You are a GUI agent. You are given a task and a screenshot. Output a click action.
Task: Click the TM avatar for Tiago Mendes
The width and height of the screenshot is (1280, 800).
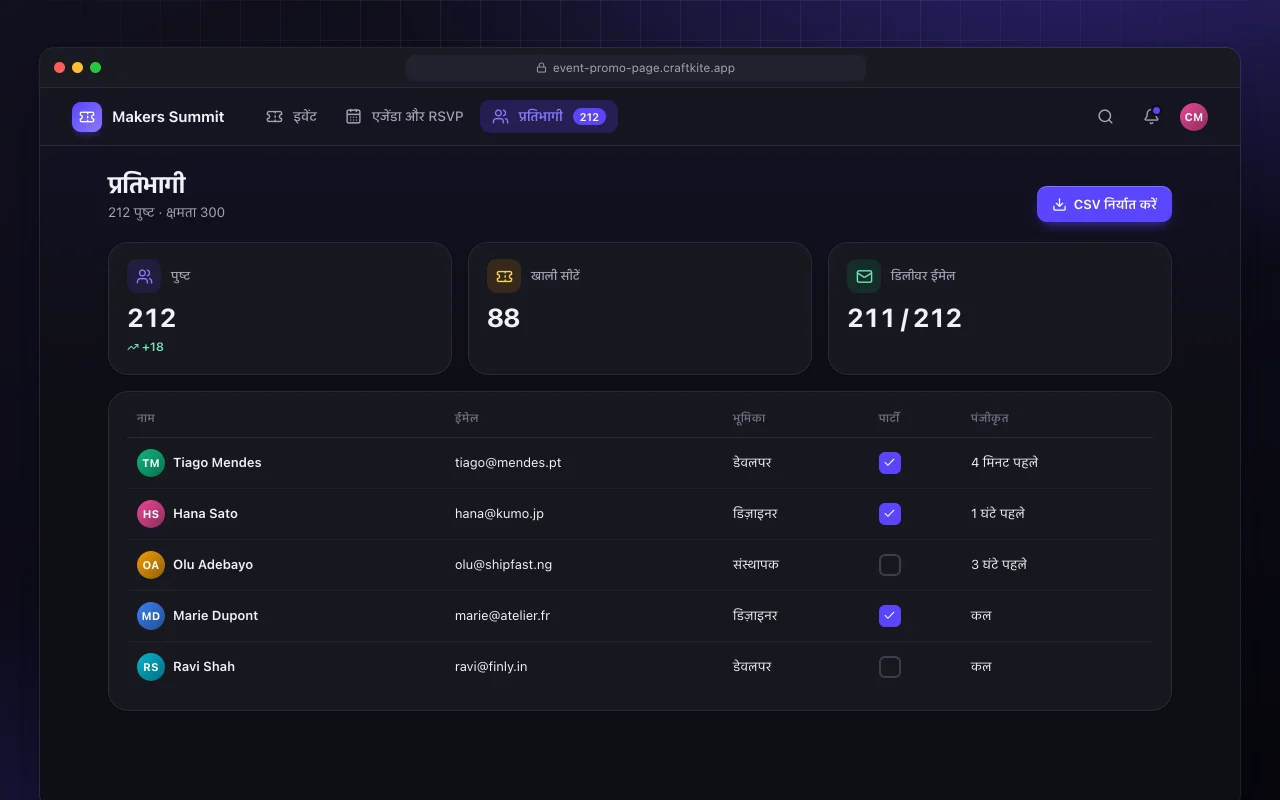[x=151, y=463]
